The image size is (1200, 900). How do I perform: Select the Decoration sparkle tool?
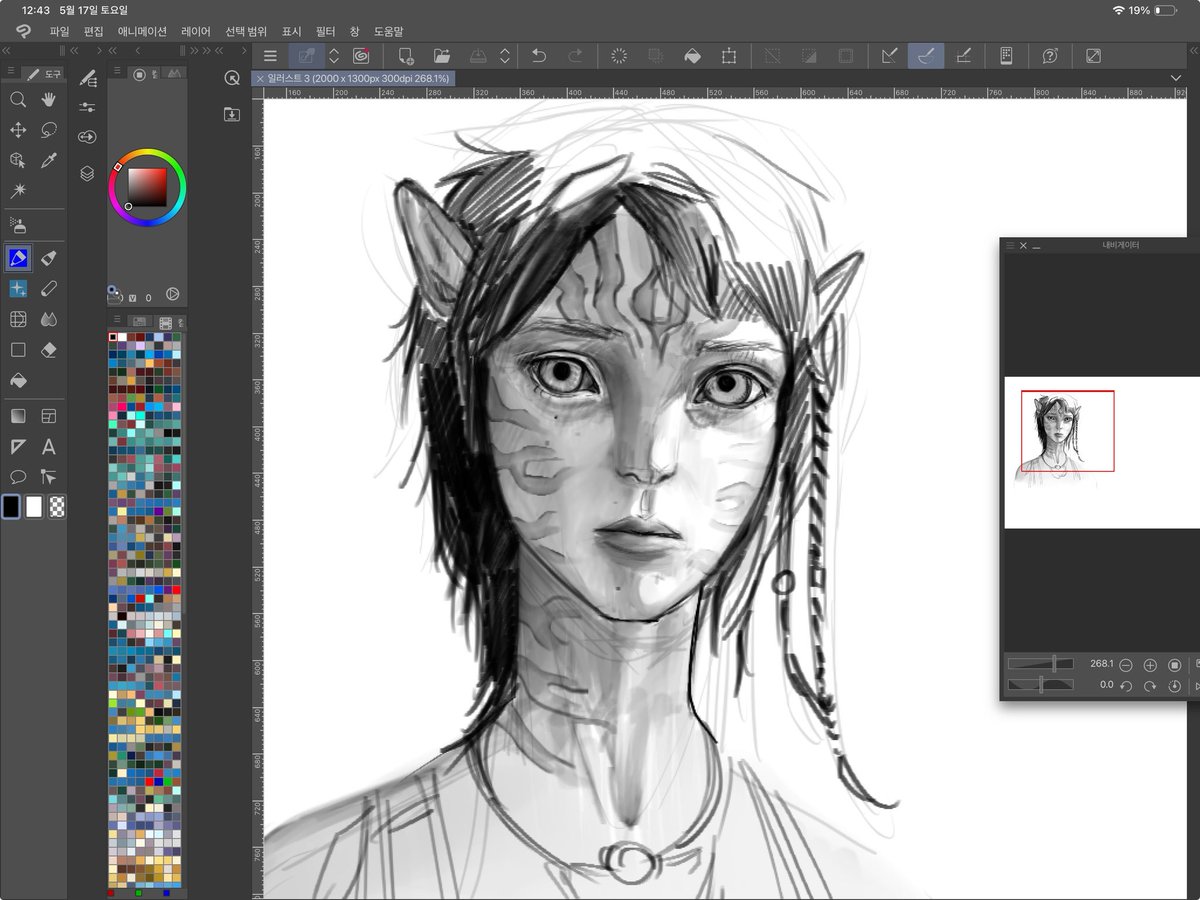18,289
